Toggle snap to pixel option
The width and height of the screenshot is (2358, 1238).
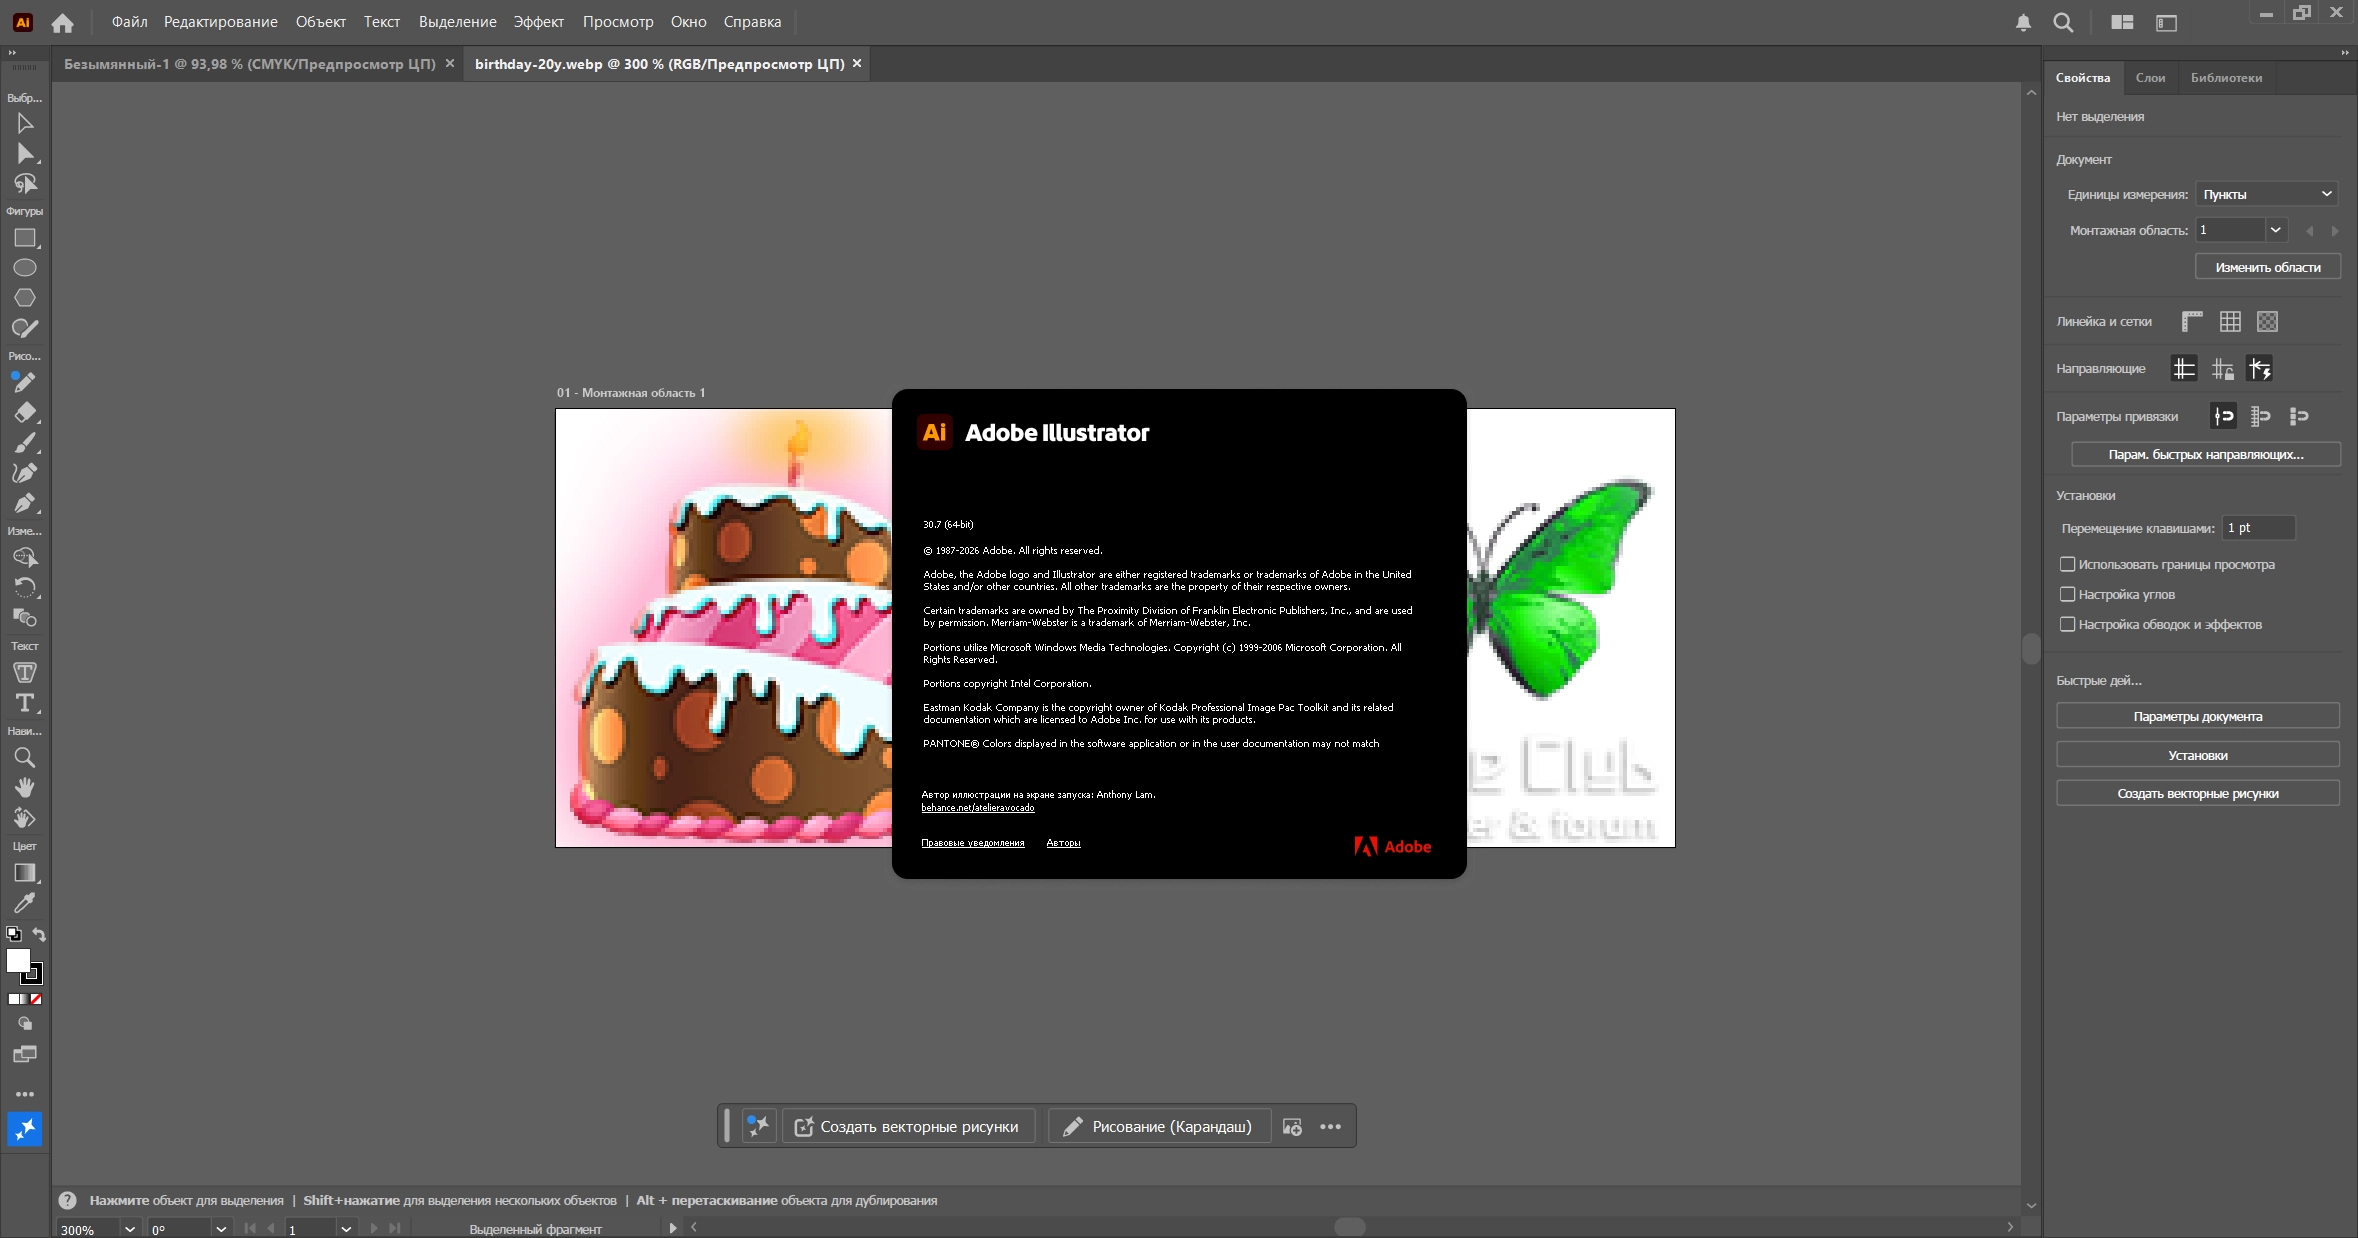(2299, 416)
